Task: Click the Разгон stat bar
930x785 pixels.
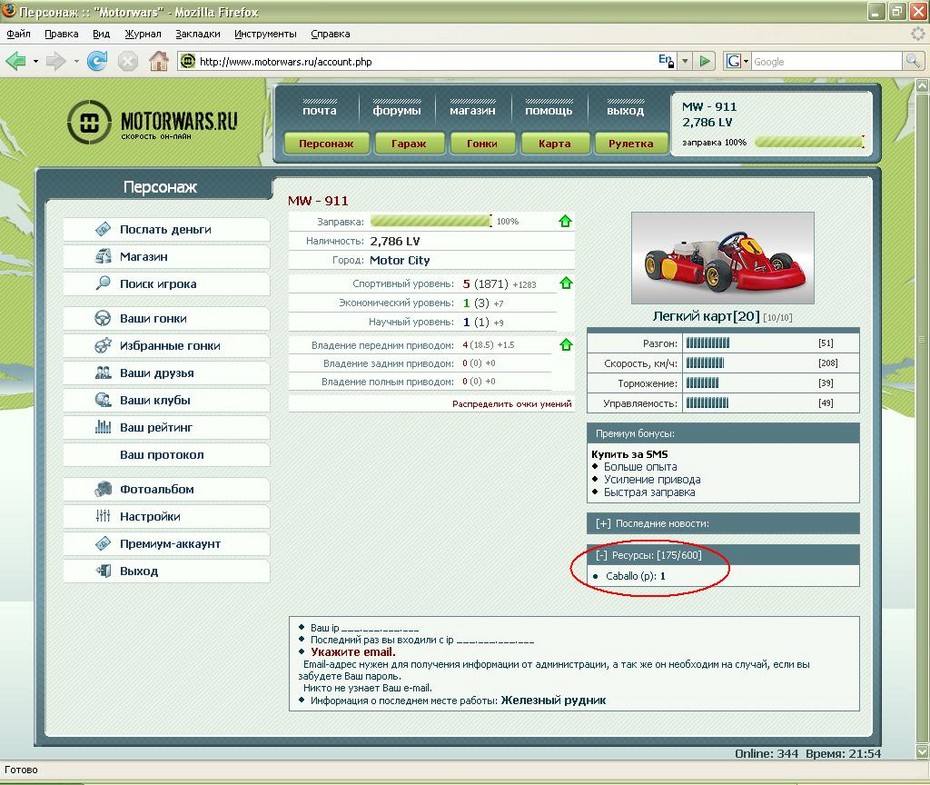Action: tap(708, 343)
